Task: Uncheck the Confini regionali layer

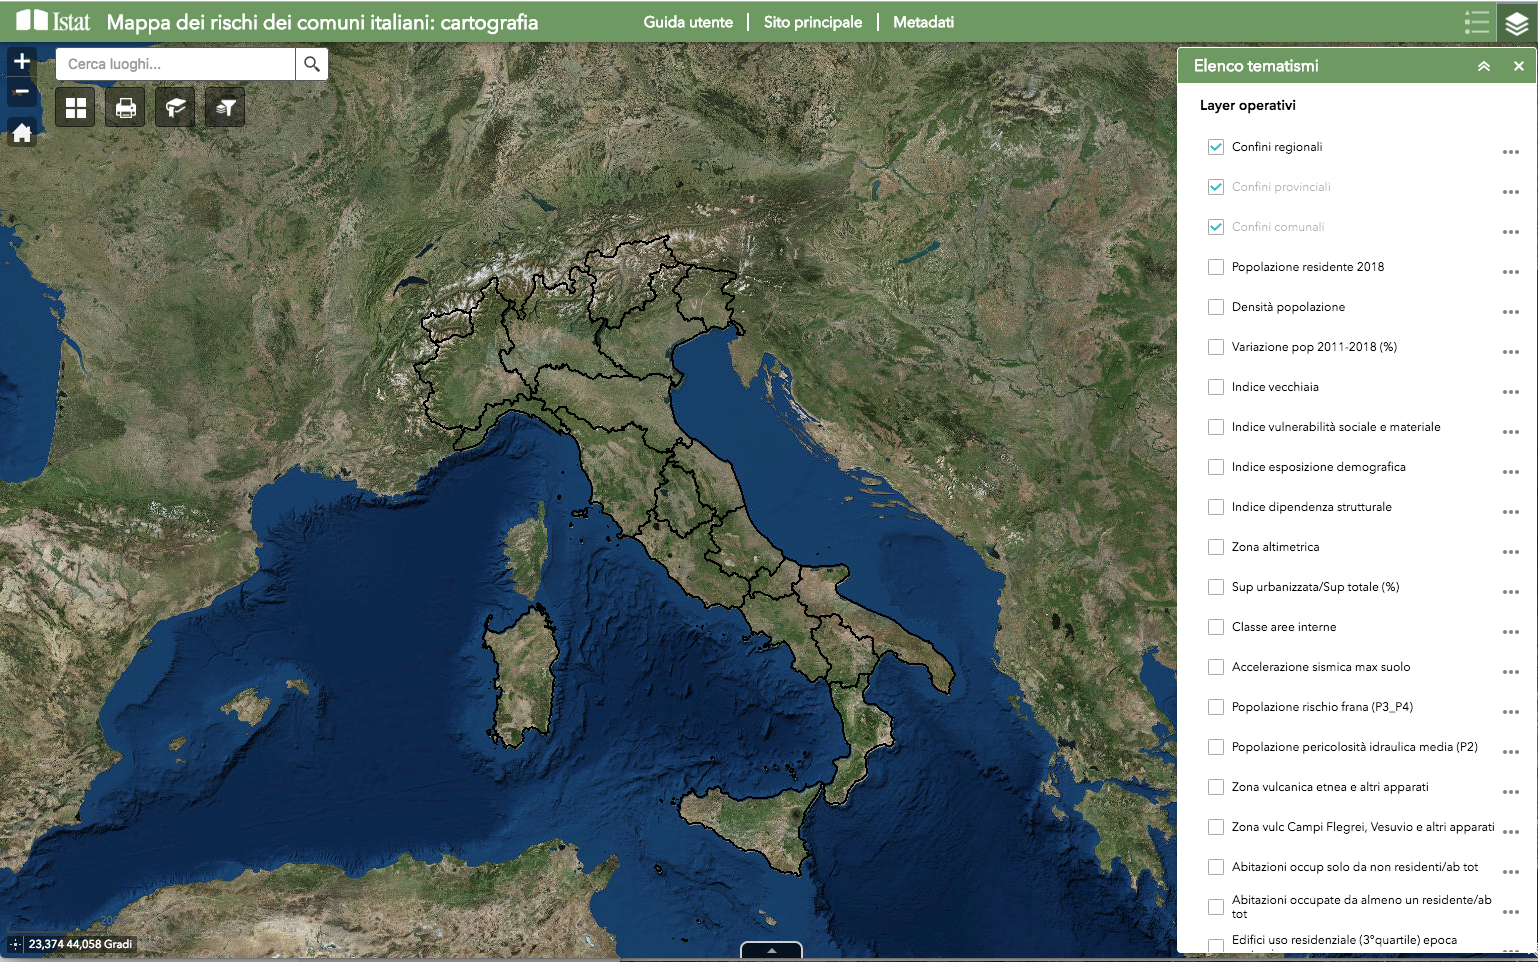Action: 1216,147
